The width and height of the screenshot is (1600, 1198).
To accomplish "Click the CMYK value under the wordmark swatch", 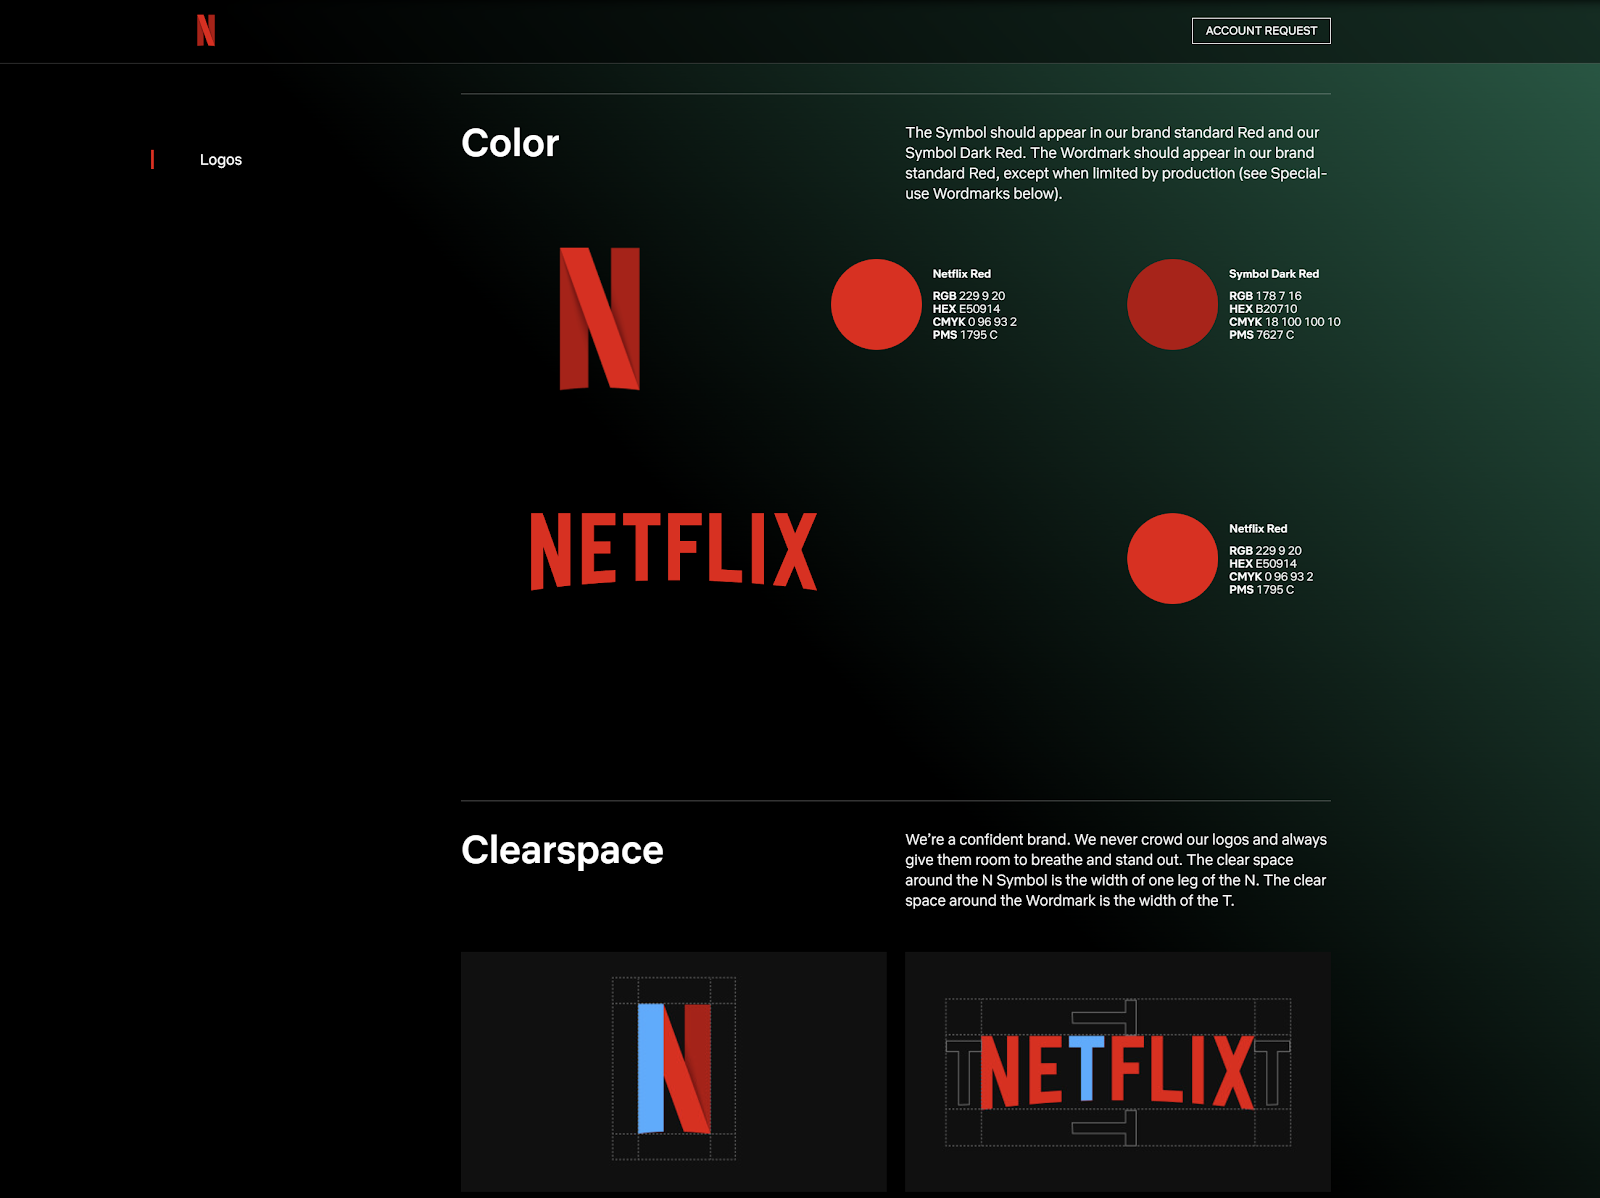I will (1269, 576).
